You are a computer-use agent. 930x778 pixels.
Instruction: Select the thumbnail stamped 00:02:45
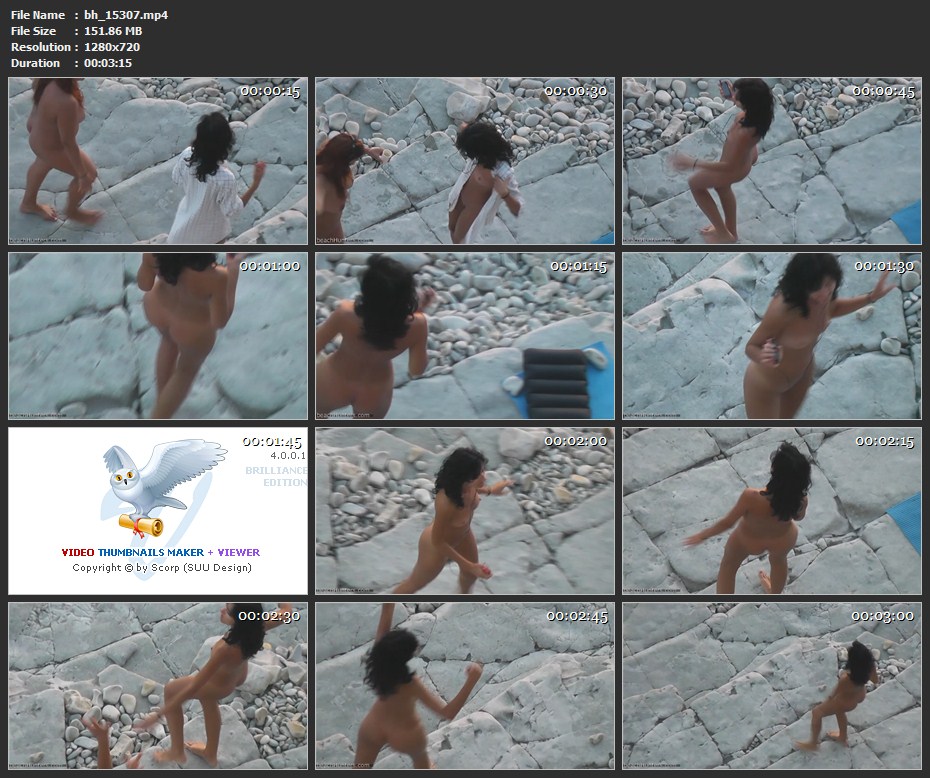[x=465, y=685]
